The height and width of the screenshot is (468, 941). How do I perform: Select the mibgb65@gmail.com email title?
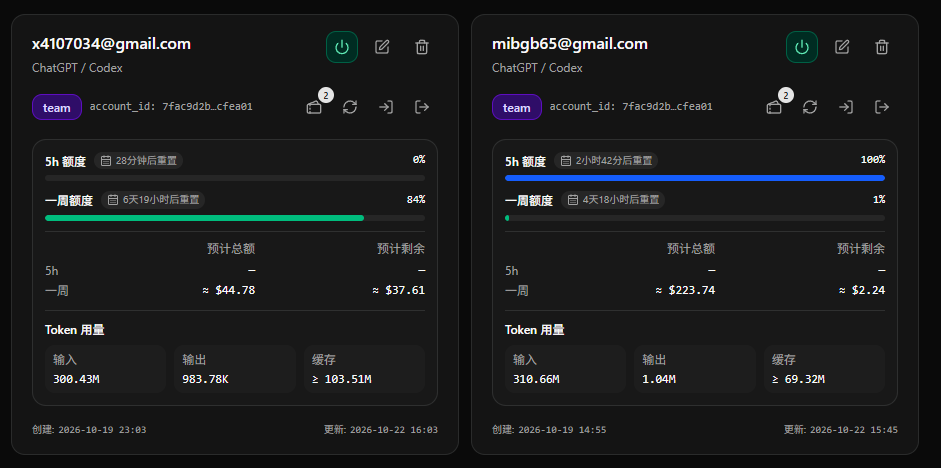(x=570, y=44)
